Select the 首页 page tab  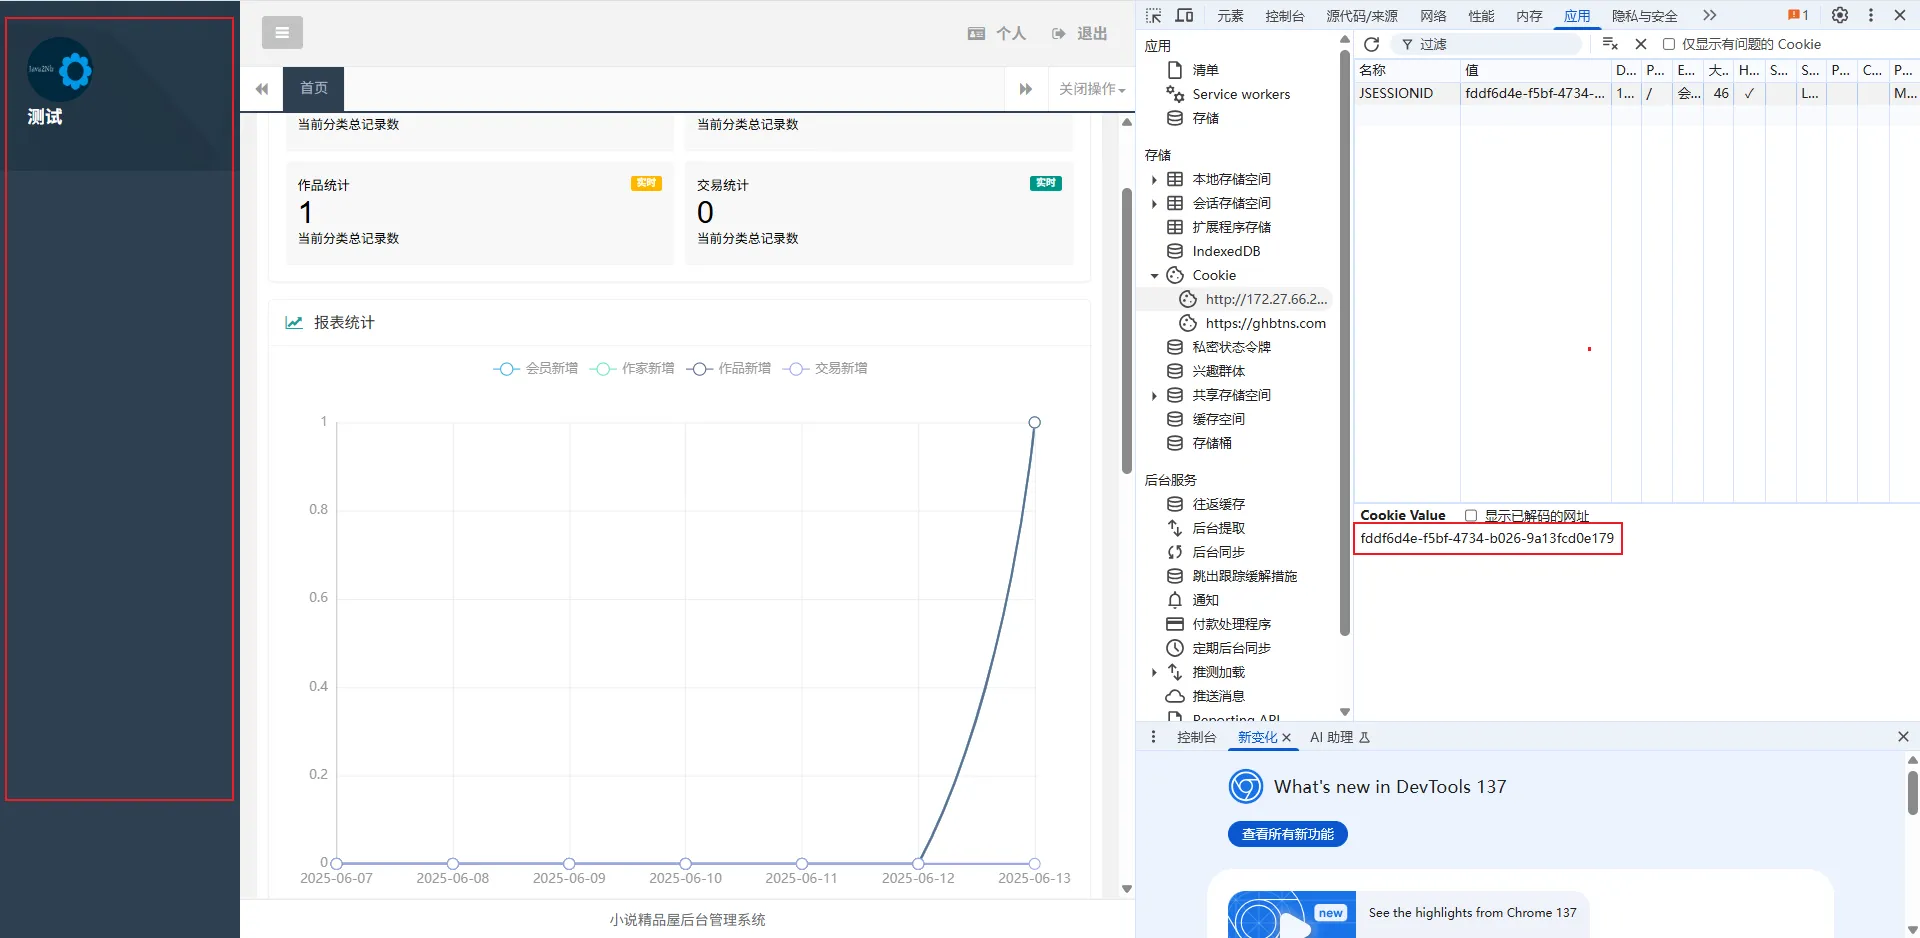click(314, 89)
